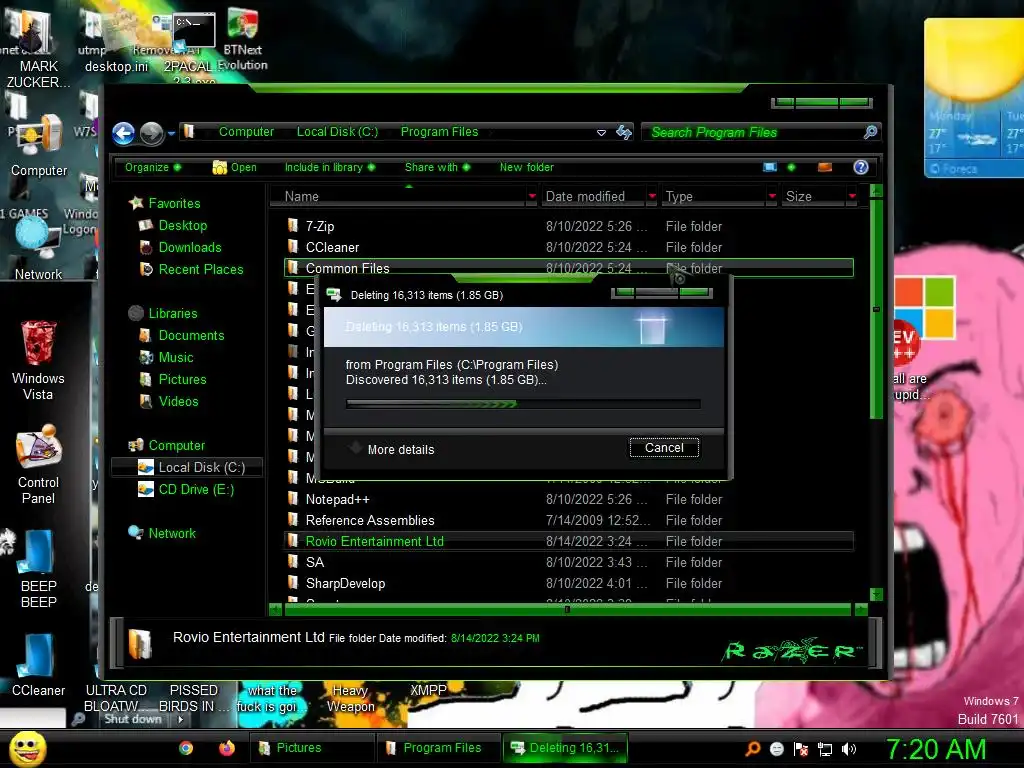1024x768 pixels.
Task: Switch to the Program Files taskbar window
Action: point(439,748)
